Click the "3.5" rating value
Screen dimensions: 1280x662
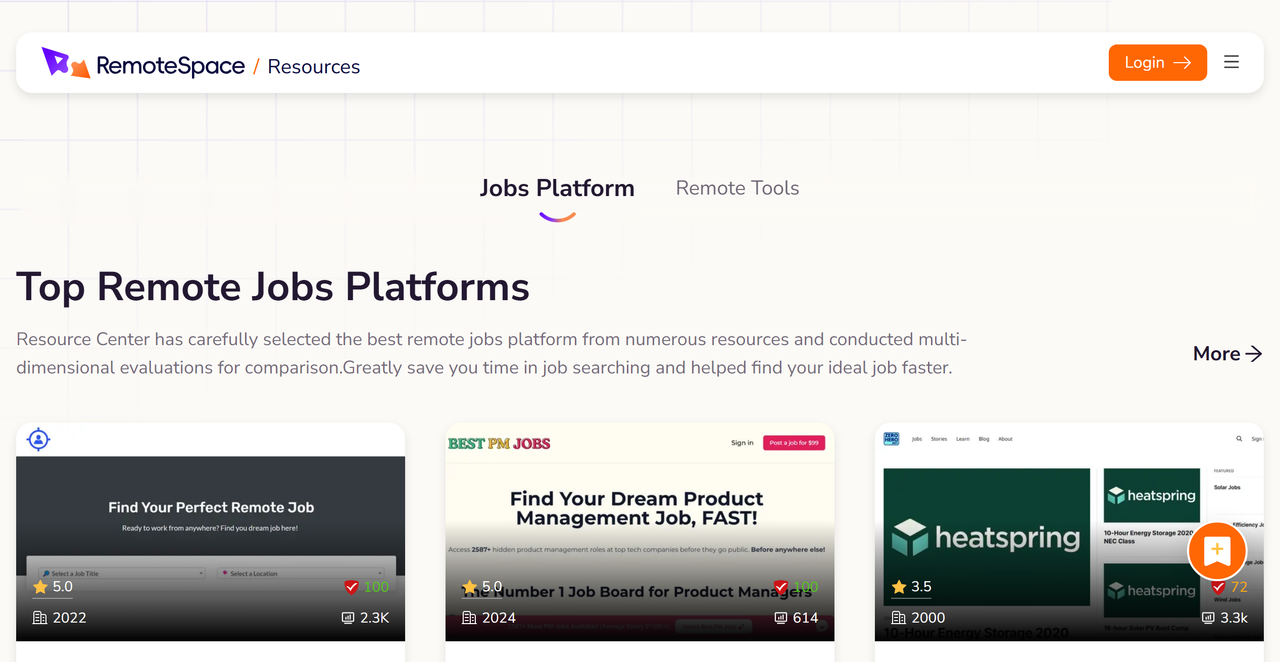922,587
